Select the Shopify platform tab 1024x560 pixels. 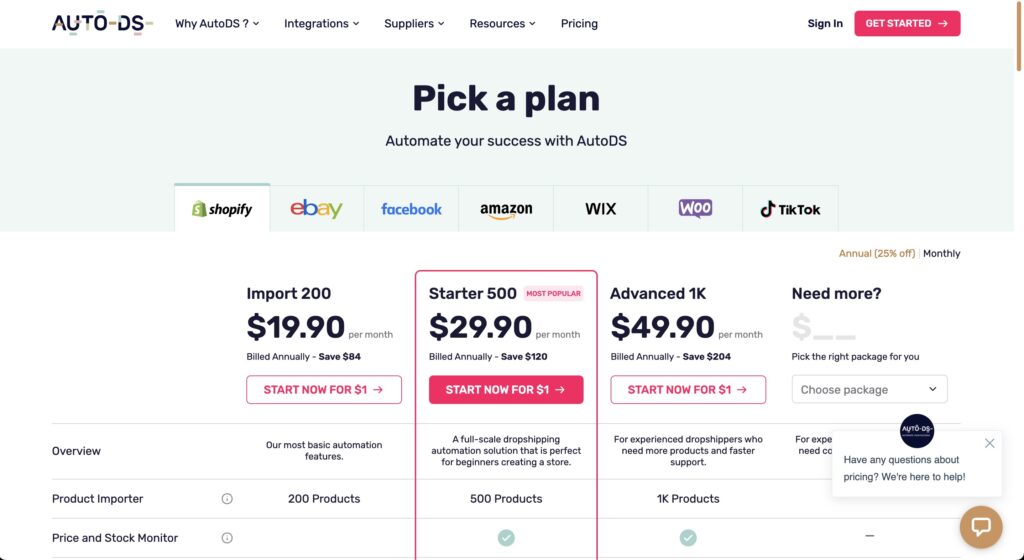(222, 209)
